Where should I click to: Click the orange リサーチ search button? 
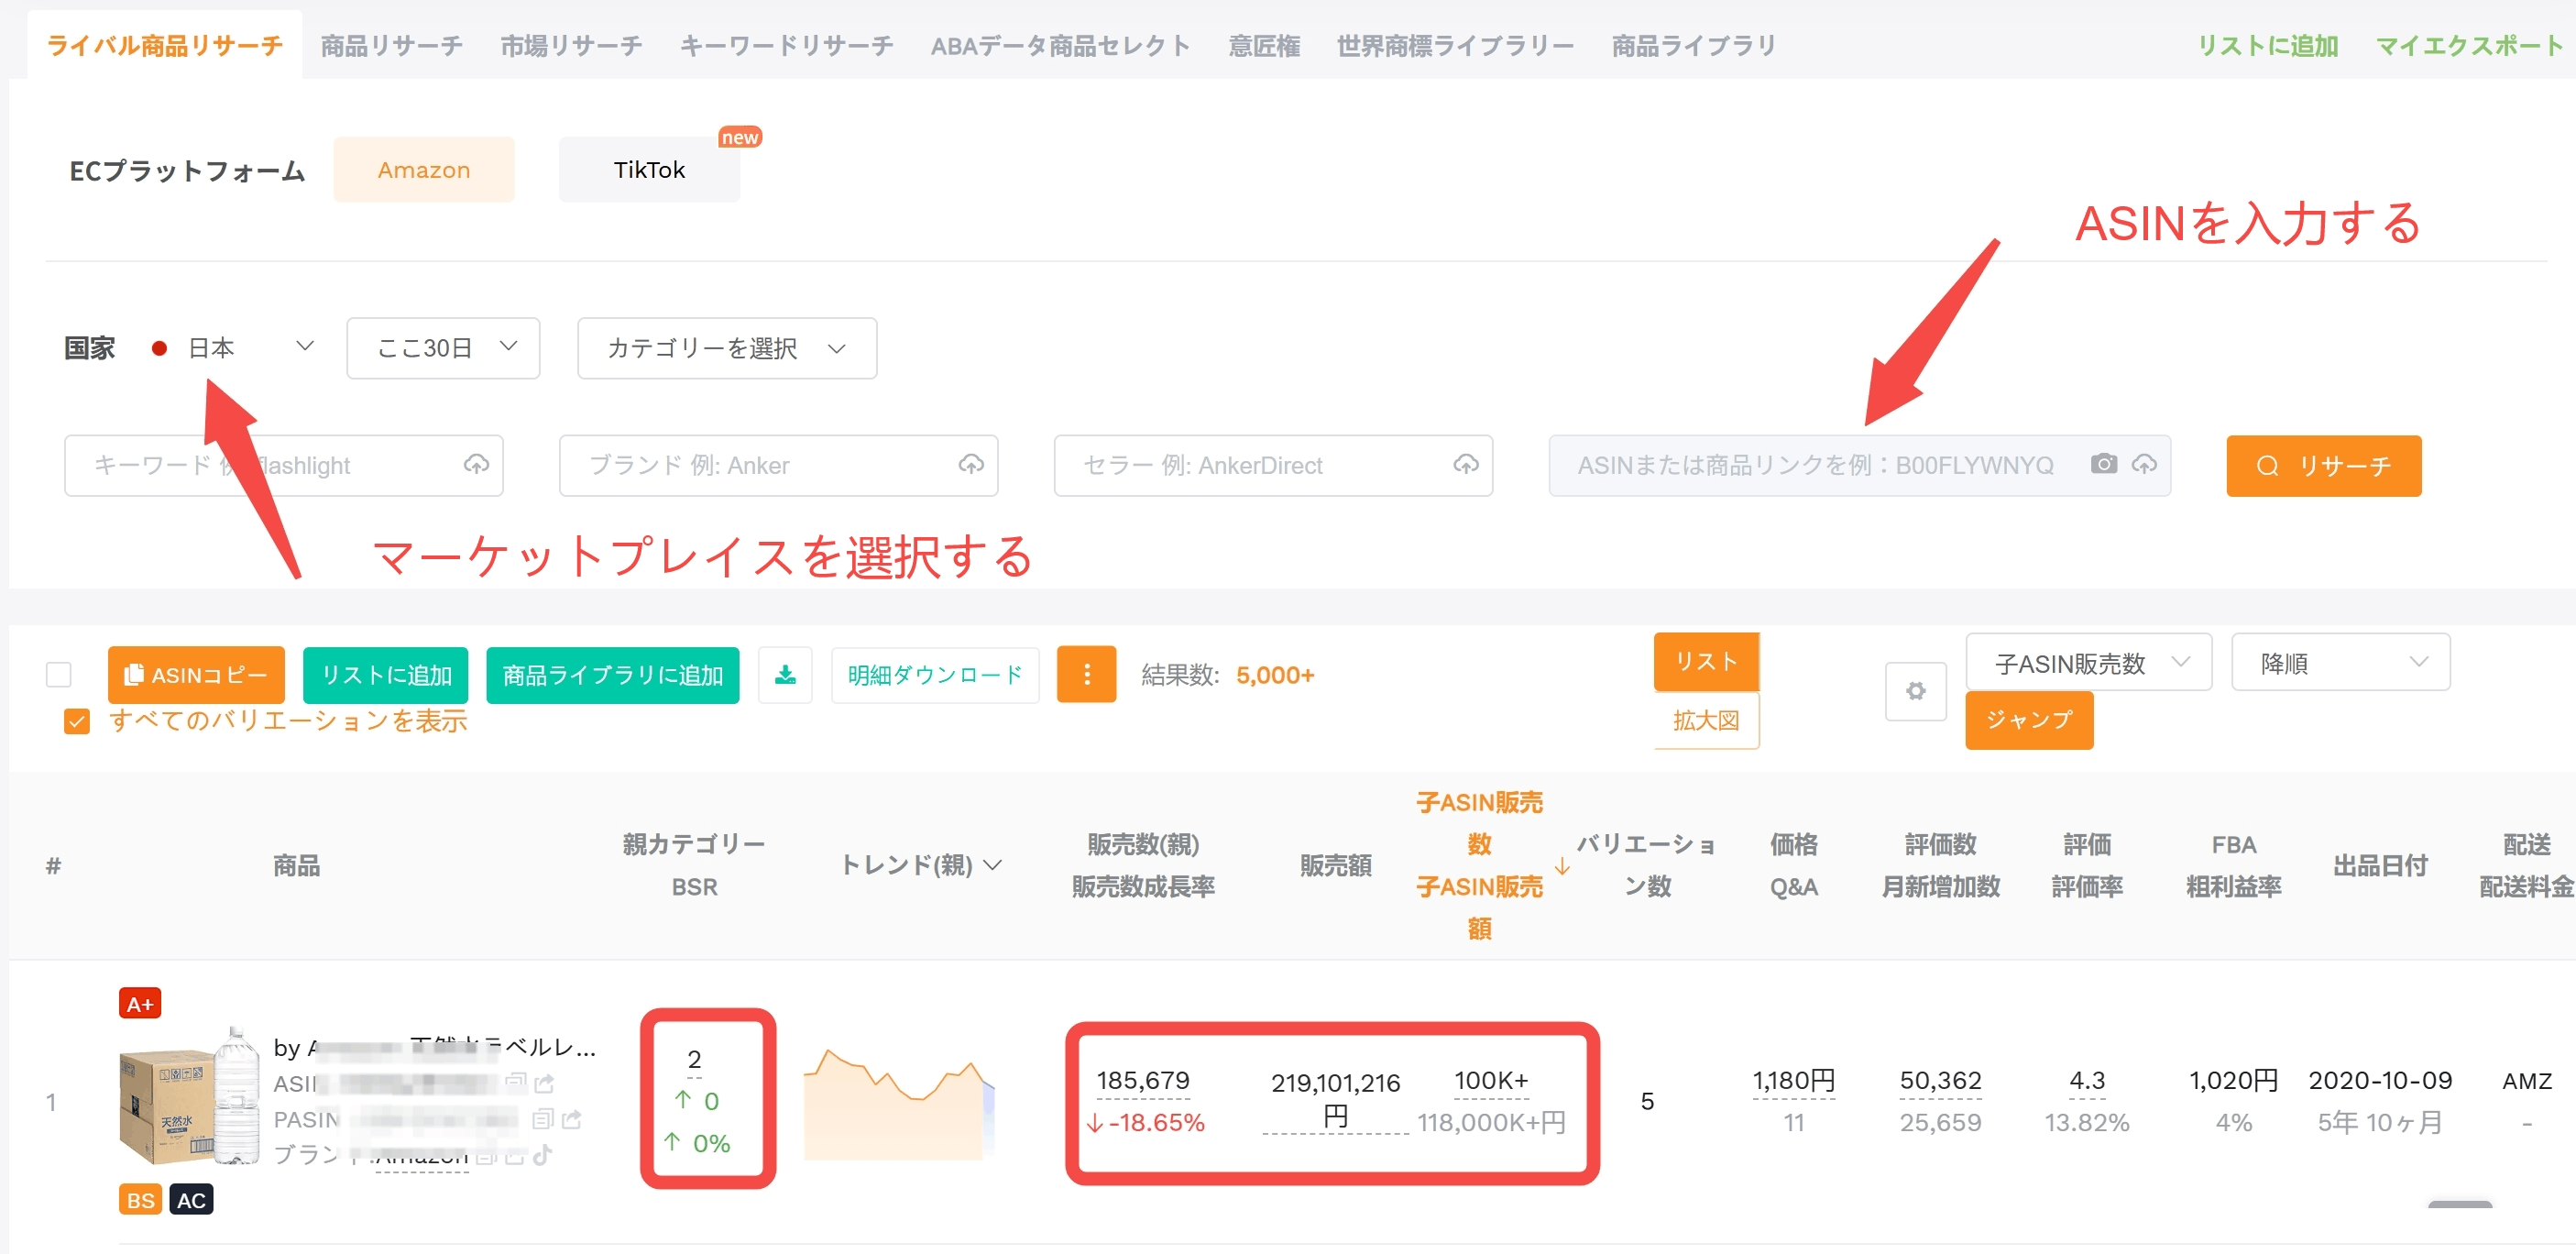2323,465
